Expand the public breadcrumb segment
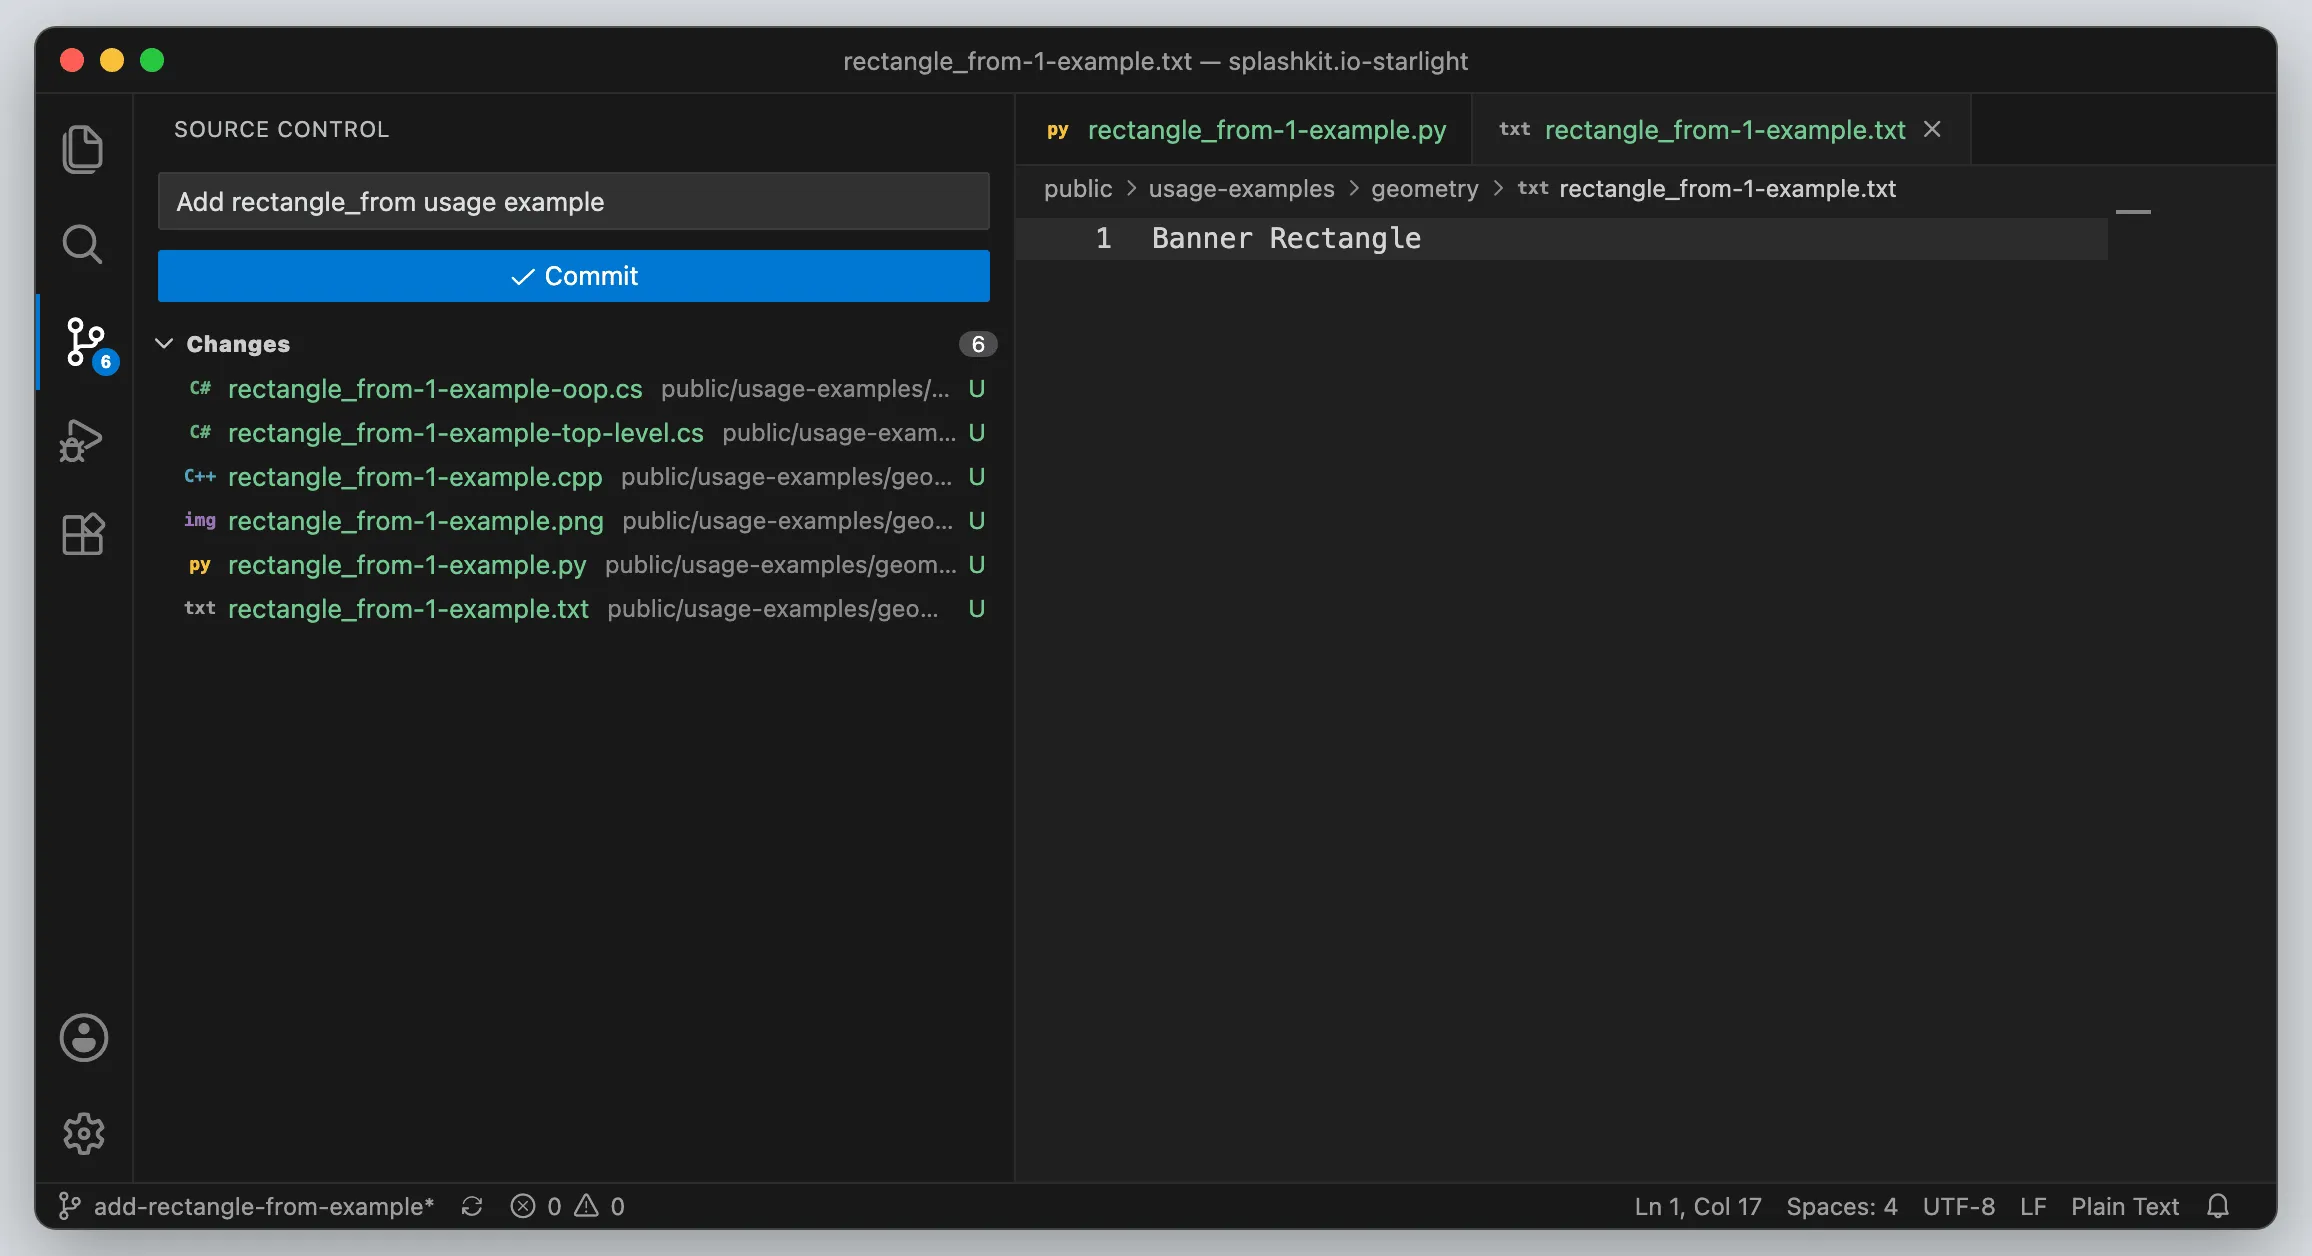 tap(1078, 188)
